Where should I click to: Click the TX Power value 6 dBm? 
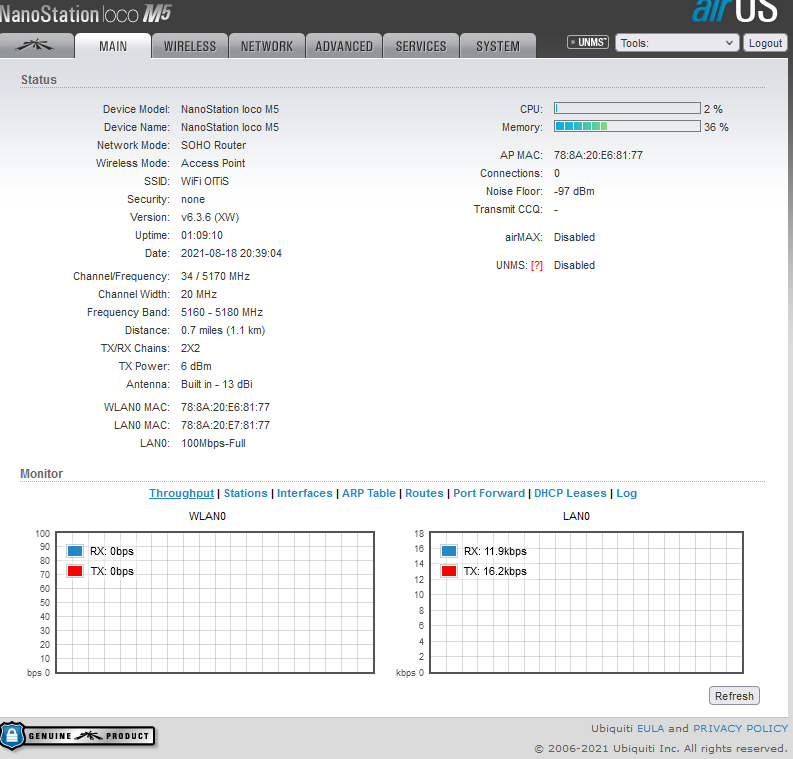pyautogui.click(x=196, y=366)
